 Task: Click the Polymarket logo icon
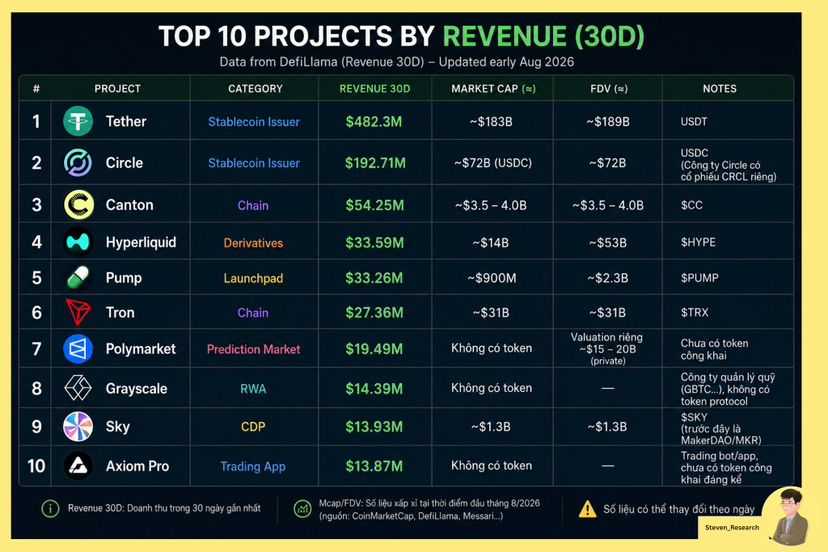pos(78,349)
